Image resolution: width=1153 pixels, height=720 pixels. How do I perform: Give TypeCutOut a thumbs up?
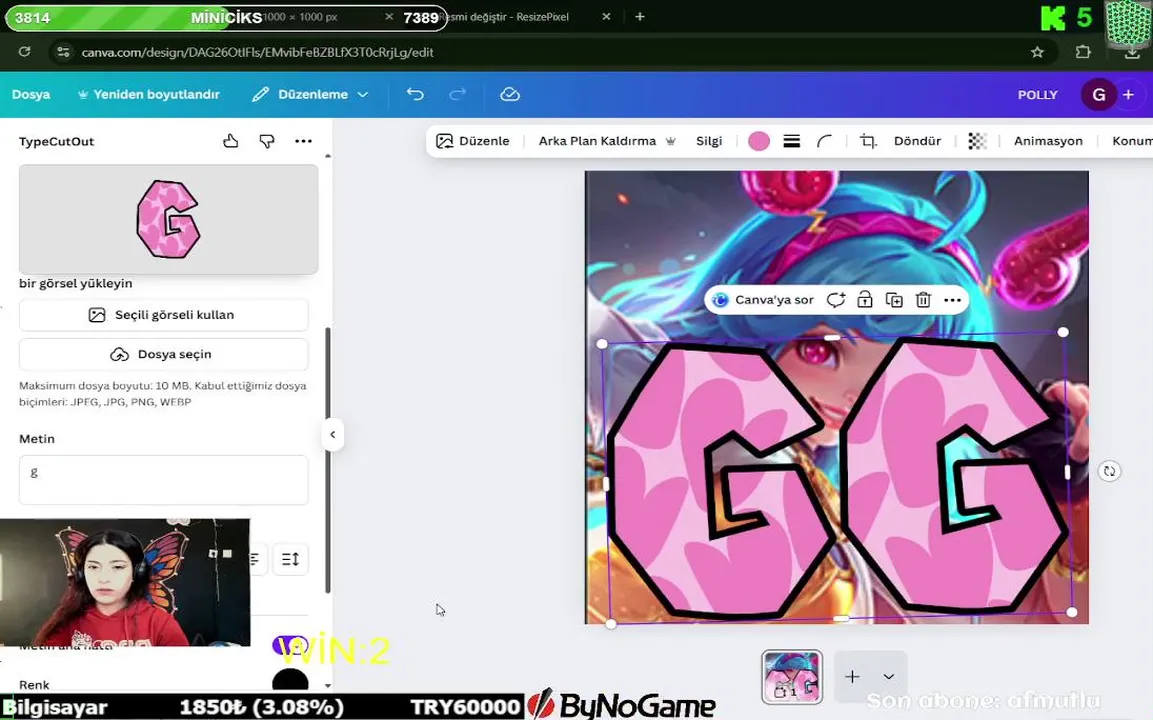[231, 141]
